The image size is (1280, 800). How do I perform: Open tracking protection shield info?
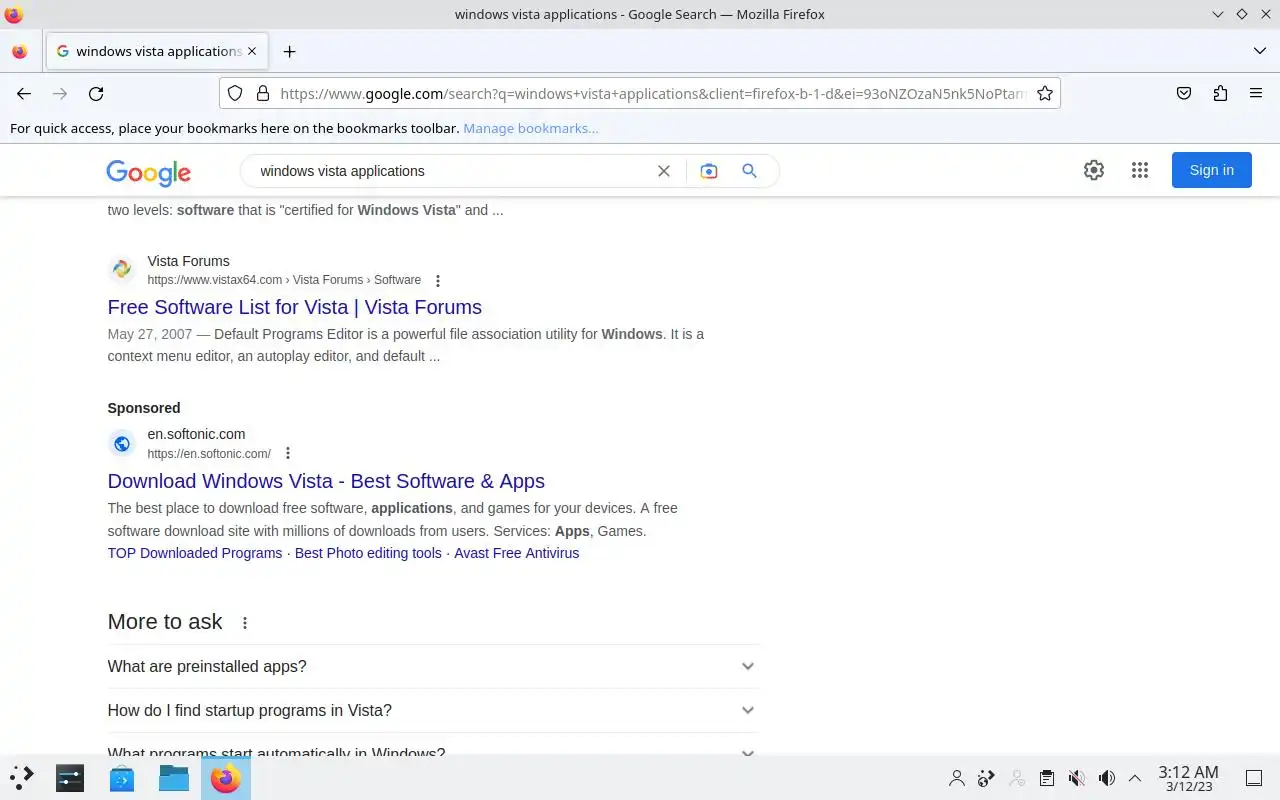235,93
